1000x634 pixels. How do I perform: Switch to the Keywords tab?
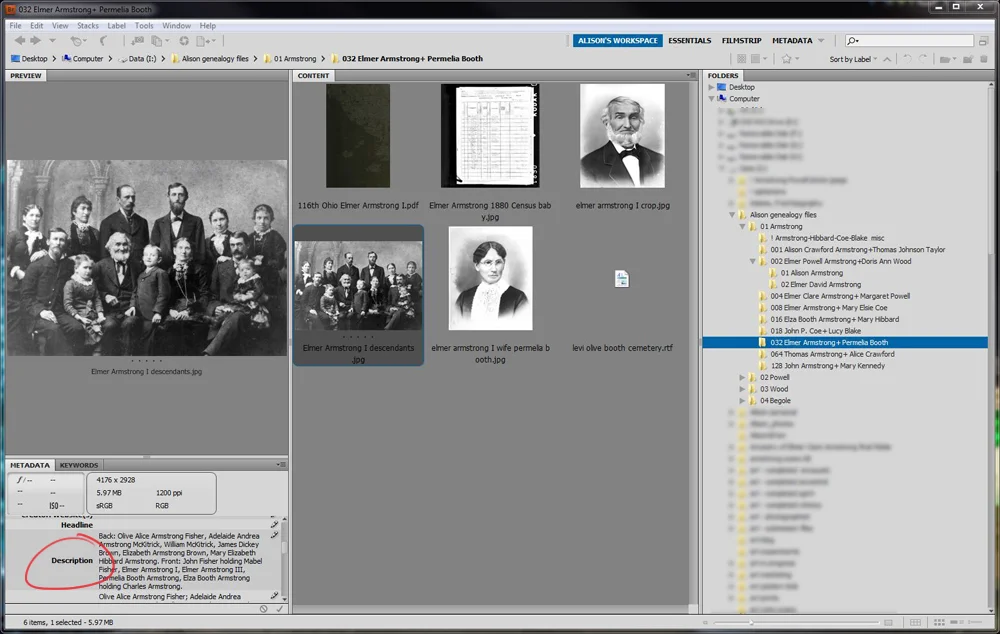tap(78, 464)
